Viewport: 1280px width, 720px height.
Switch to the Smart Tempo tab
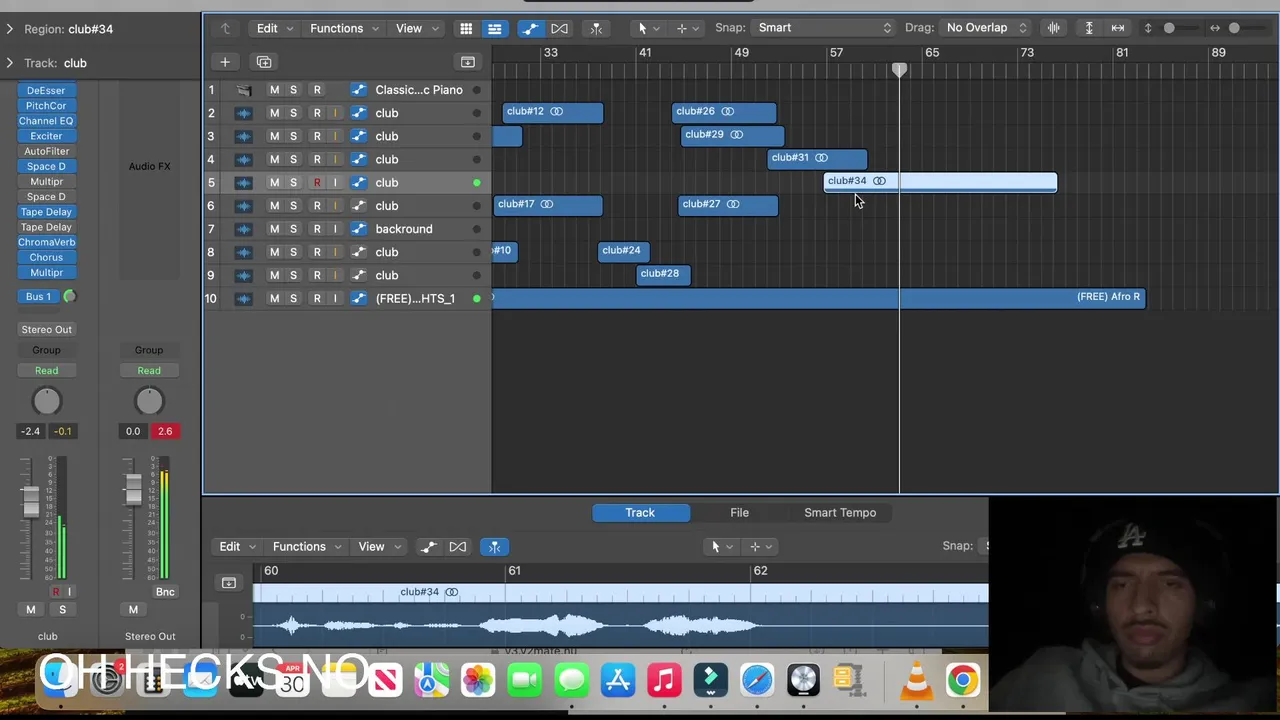pyautogui.click(x=840, y=513)
